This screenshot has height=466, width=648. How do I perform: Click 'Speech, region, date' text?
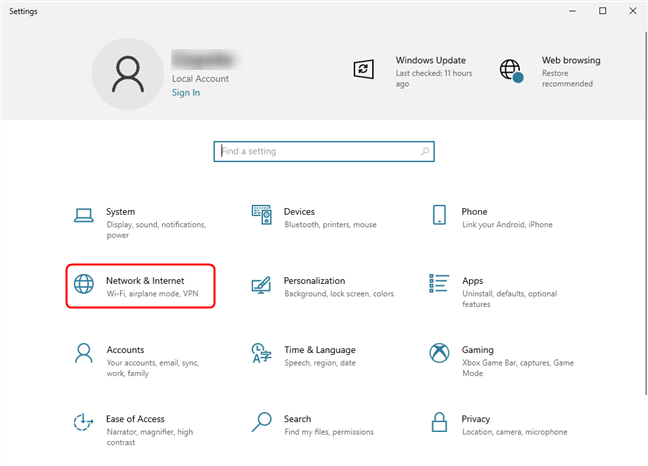(320, 363)
